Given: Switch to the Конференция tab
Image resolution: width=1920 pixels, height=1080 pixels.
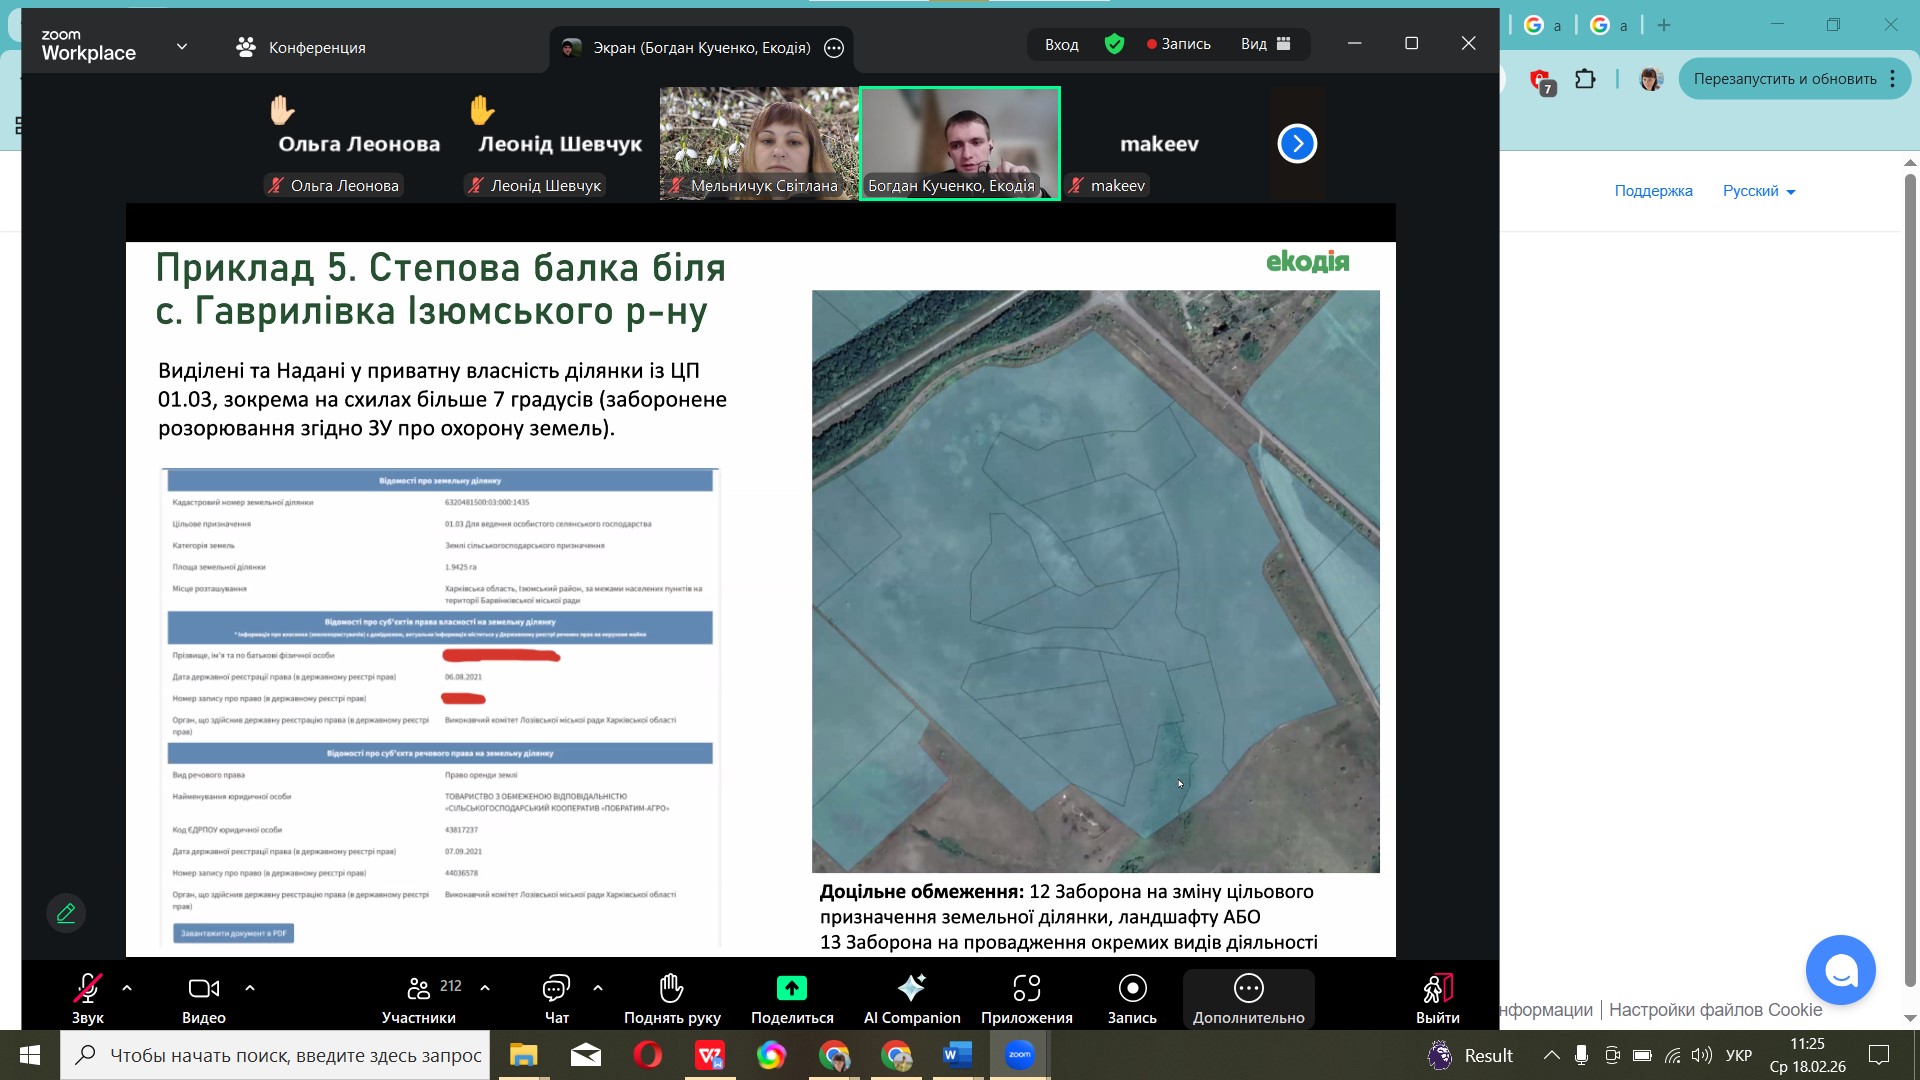Looking at the screenshot, I should [301, 47].
